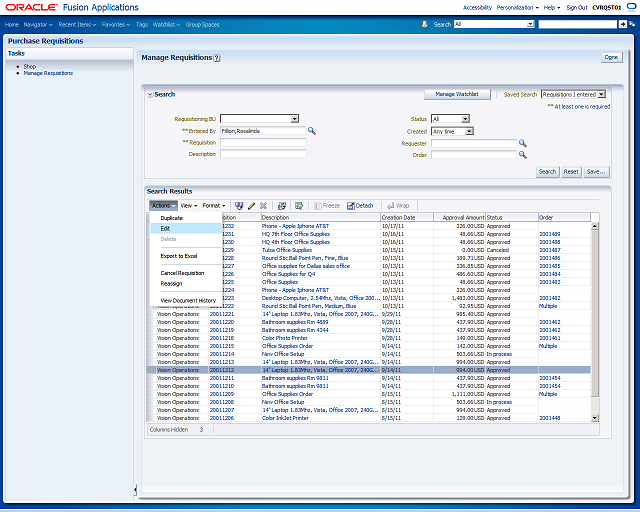Open requisition 20011221 link
The width and height of the screenshot is (640, 512).
[x=222, y=314]
